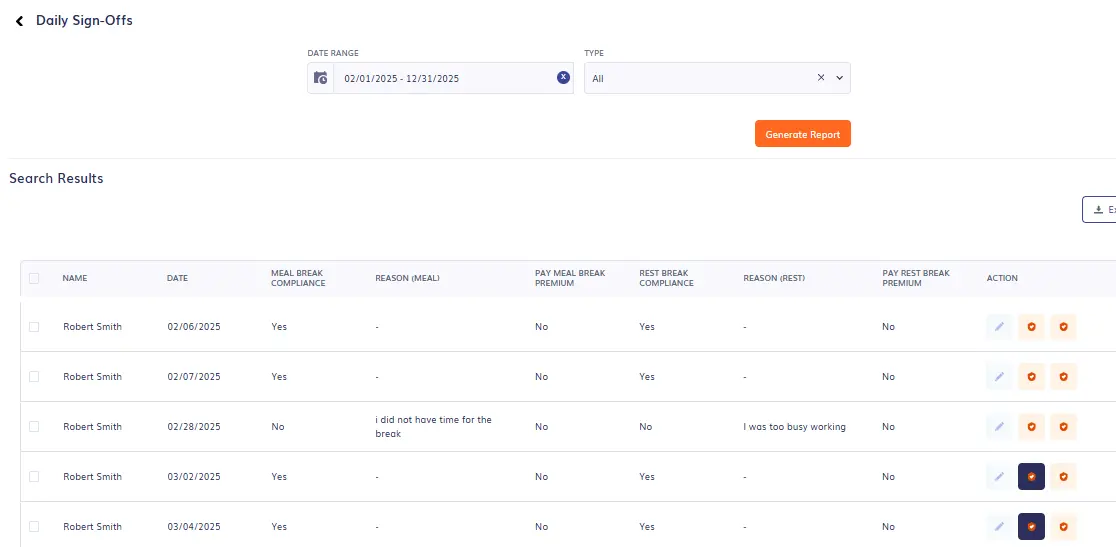Open the date range calendar icon
This screenshot has height=547, width=1116.
[x=321, y=78]
